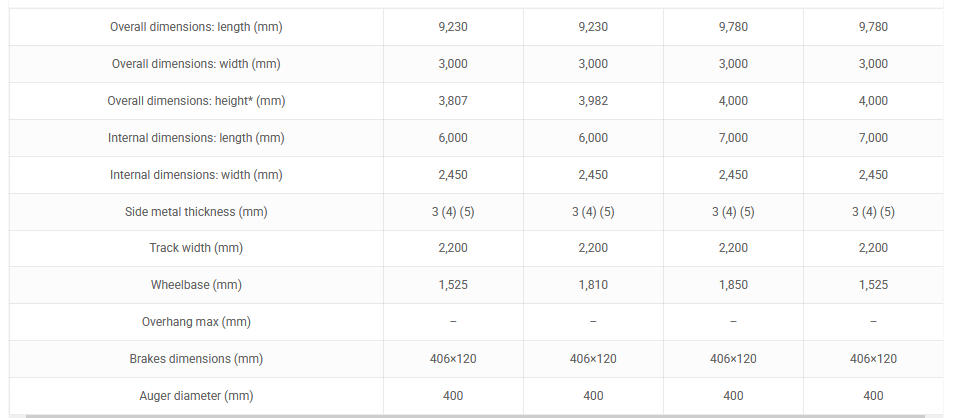Select the "Auger diameter (mm)" row label
Screen dimensions: 956x418
pyautogui.click(x=196, y=396)
